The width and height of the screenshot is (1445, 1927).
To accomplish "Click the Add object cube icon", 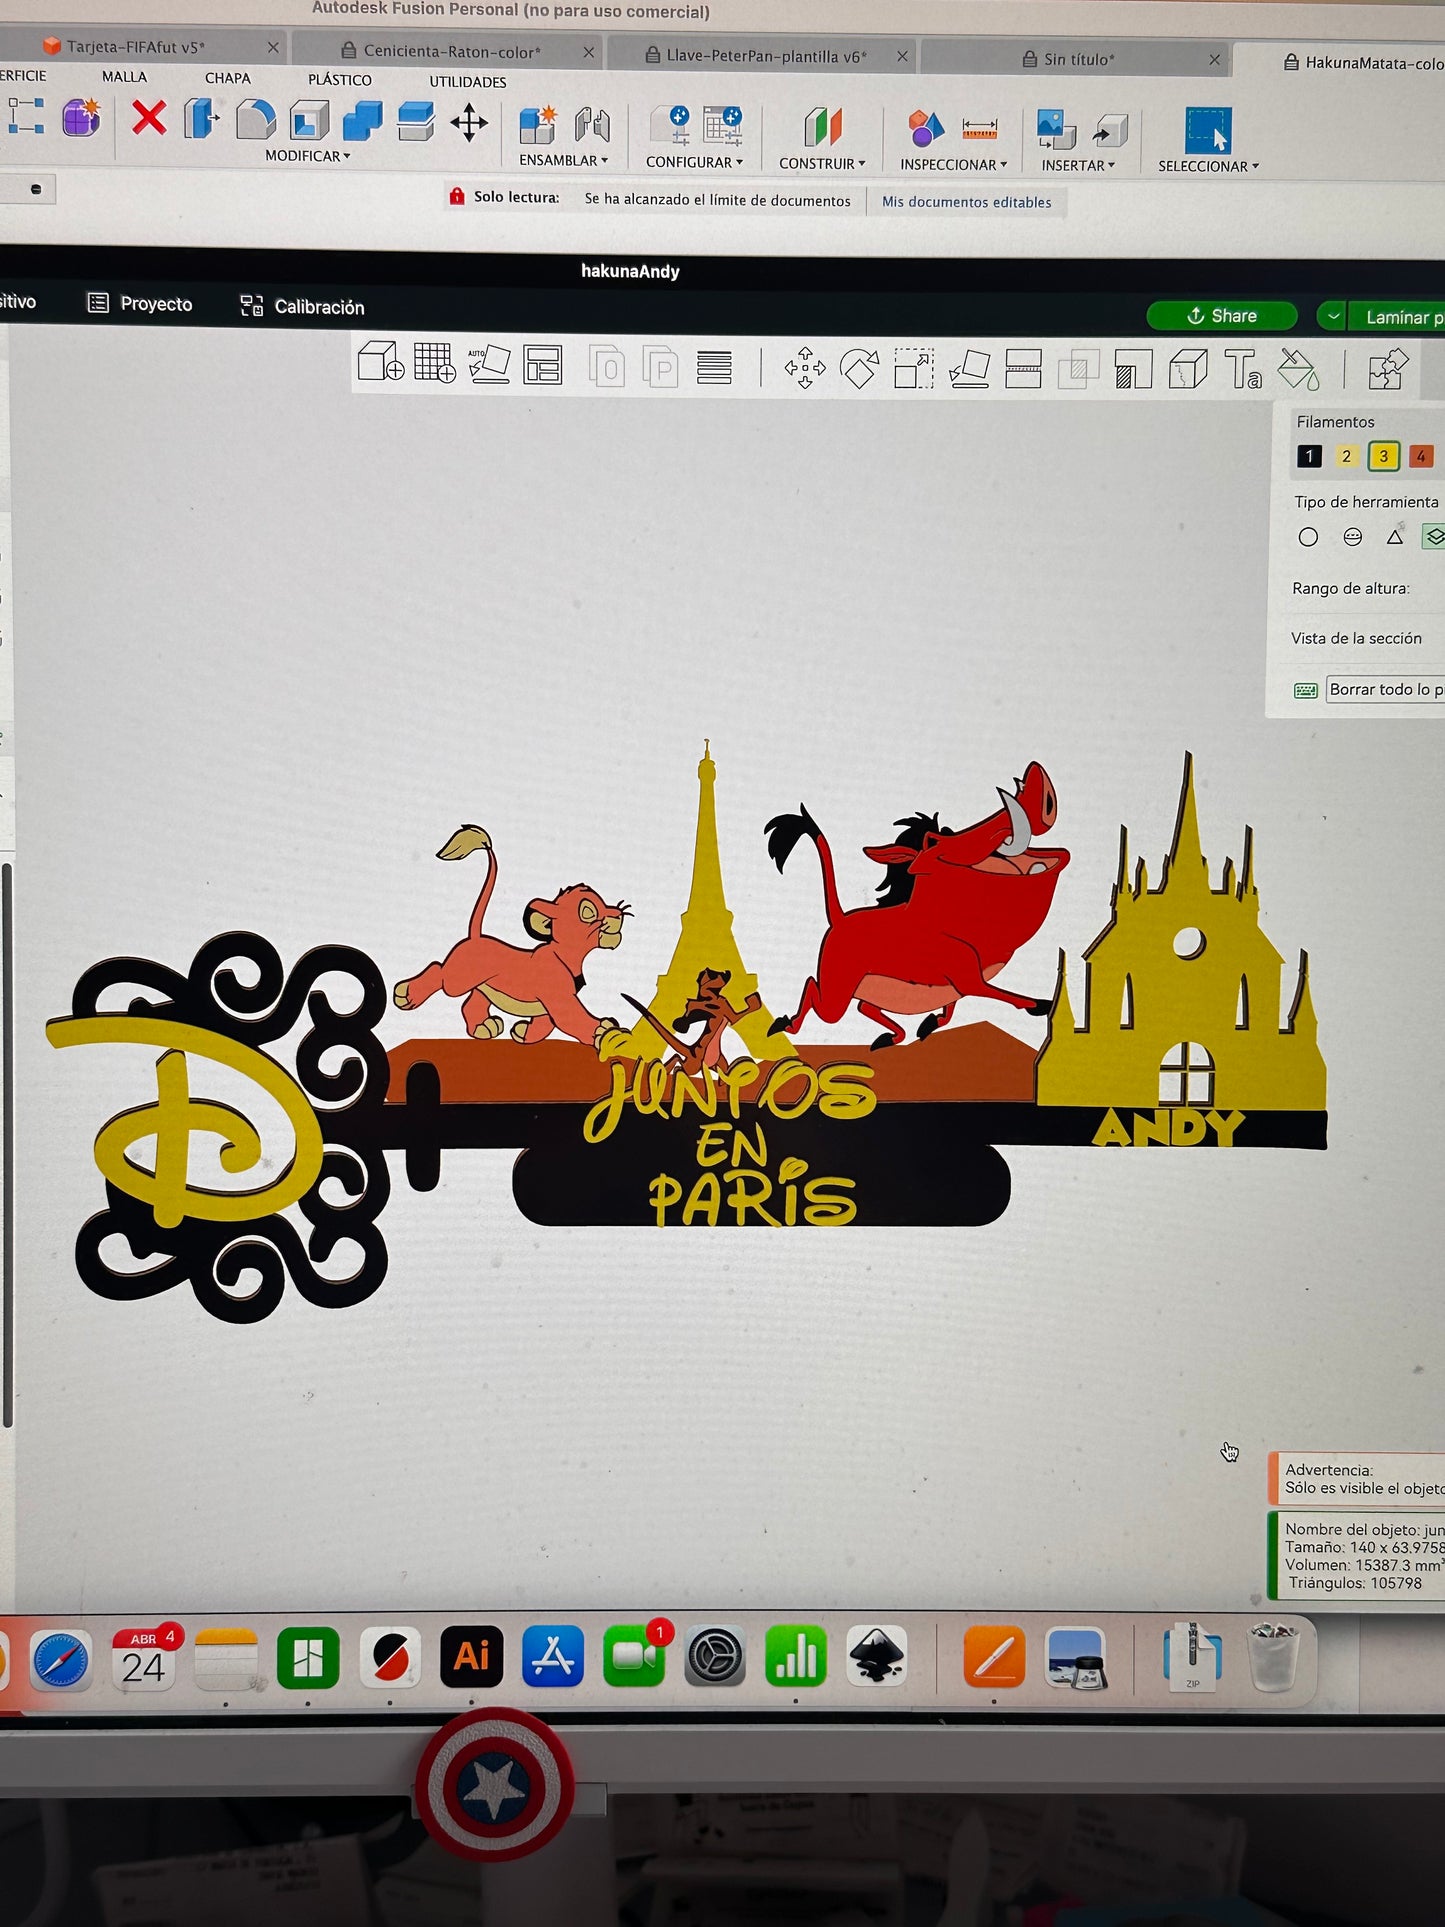I will [x=381, y=362].
